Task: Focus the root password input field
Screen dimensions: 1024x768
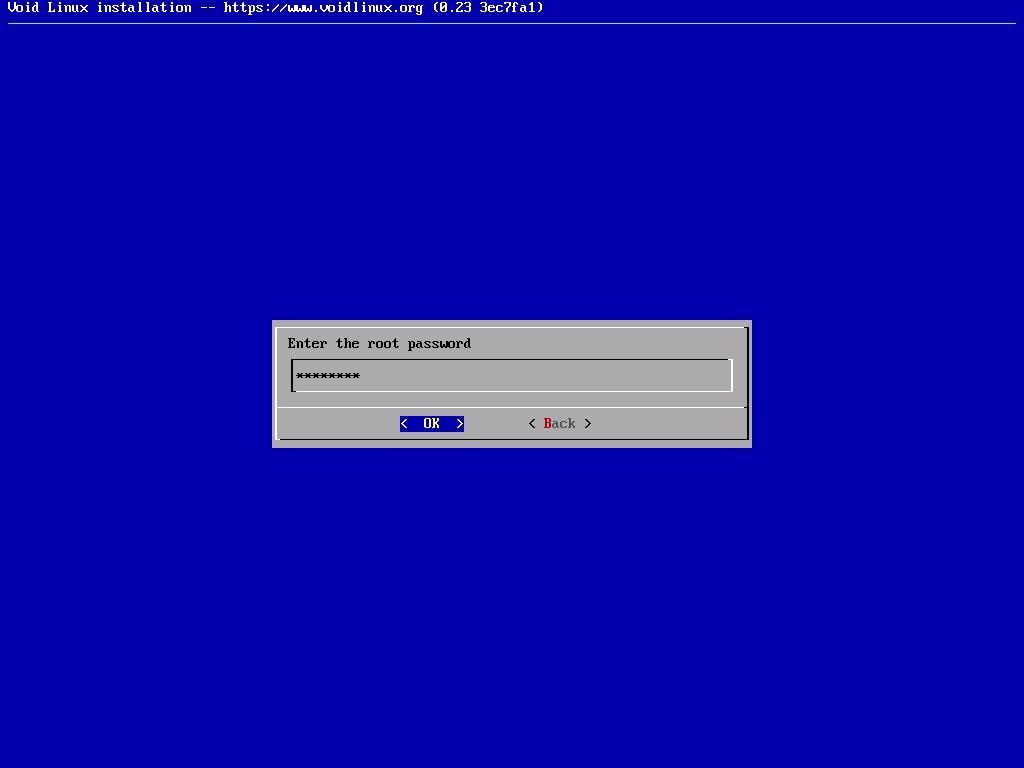Action: pos(512,376)
